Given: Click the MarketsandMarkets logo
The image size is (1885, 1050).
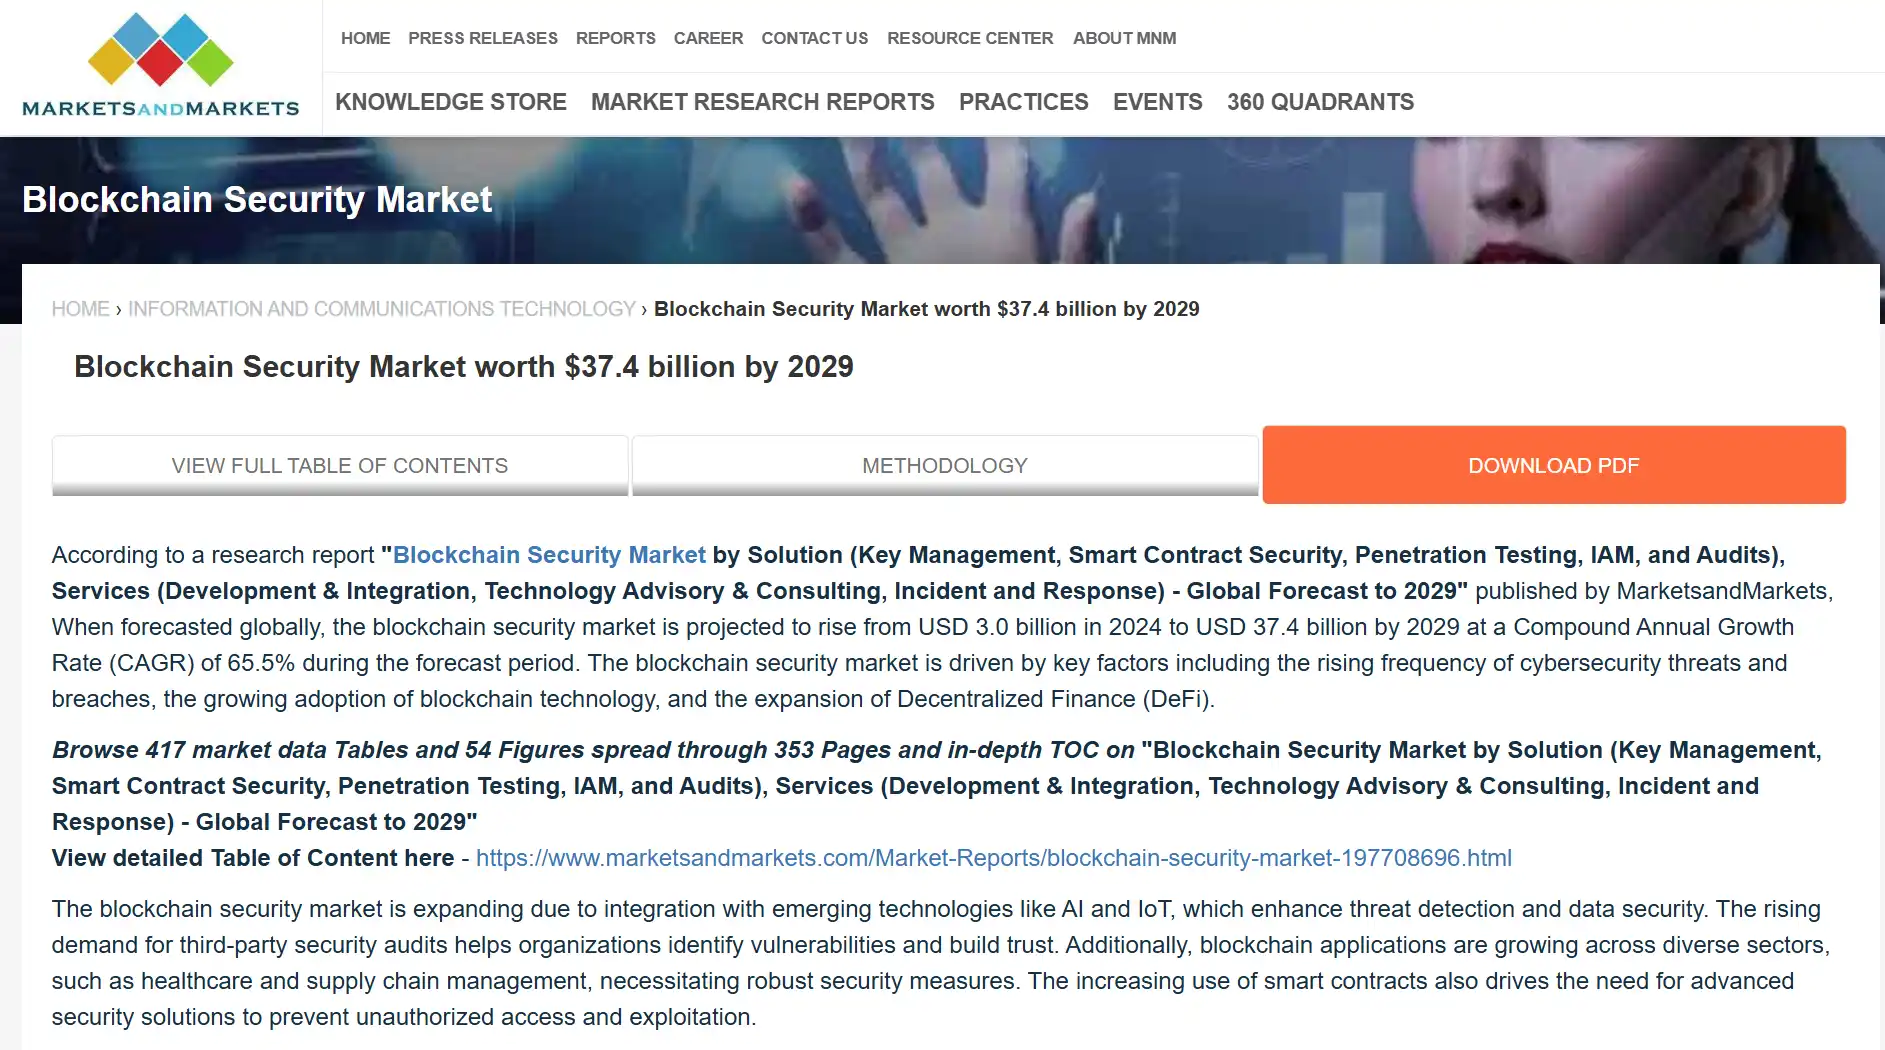Looking at the screenshot, I should (x=160, y=66).
